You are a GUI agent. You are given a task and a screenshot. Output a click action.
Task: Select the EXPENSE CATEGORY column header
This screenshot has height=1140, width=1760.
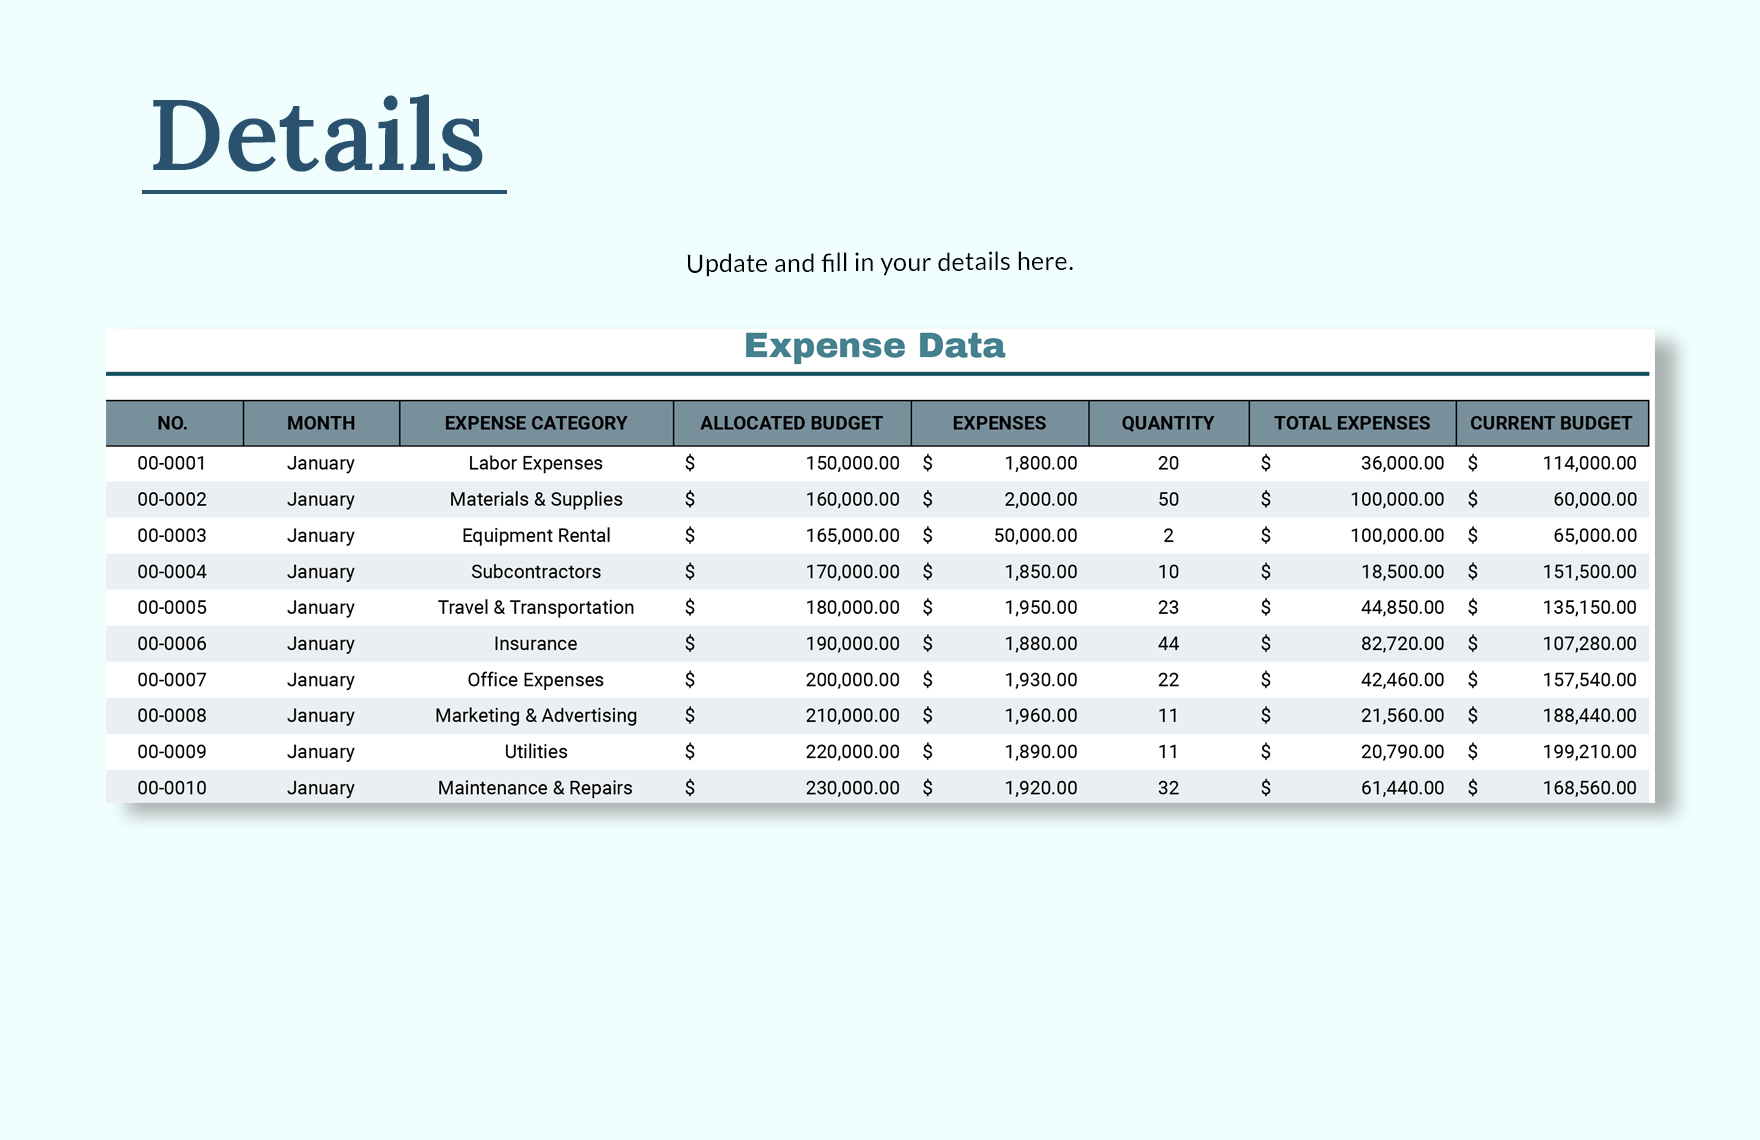point(535,422)
